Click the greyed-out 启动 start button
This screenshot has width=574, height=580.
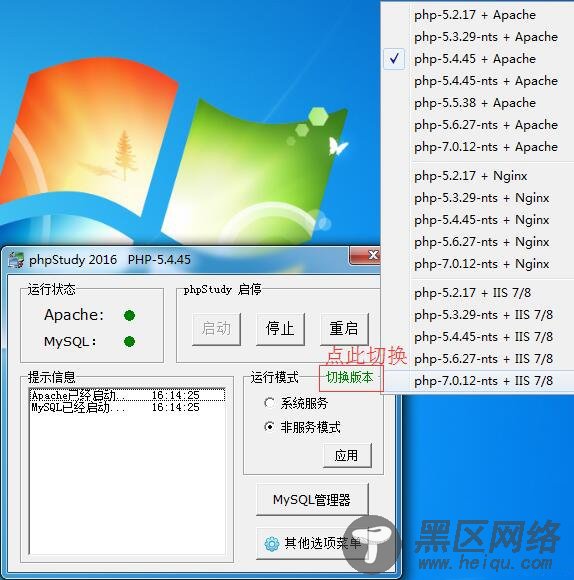coord(216,329)
